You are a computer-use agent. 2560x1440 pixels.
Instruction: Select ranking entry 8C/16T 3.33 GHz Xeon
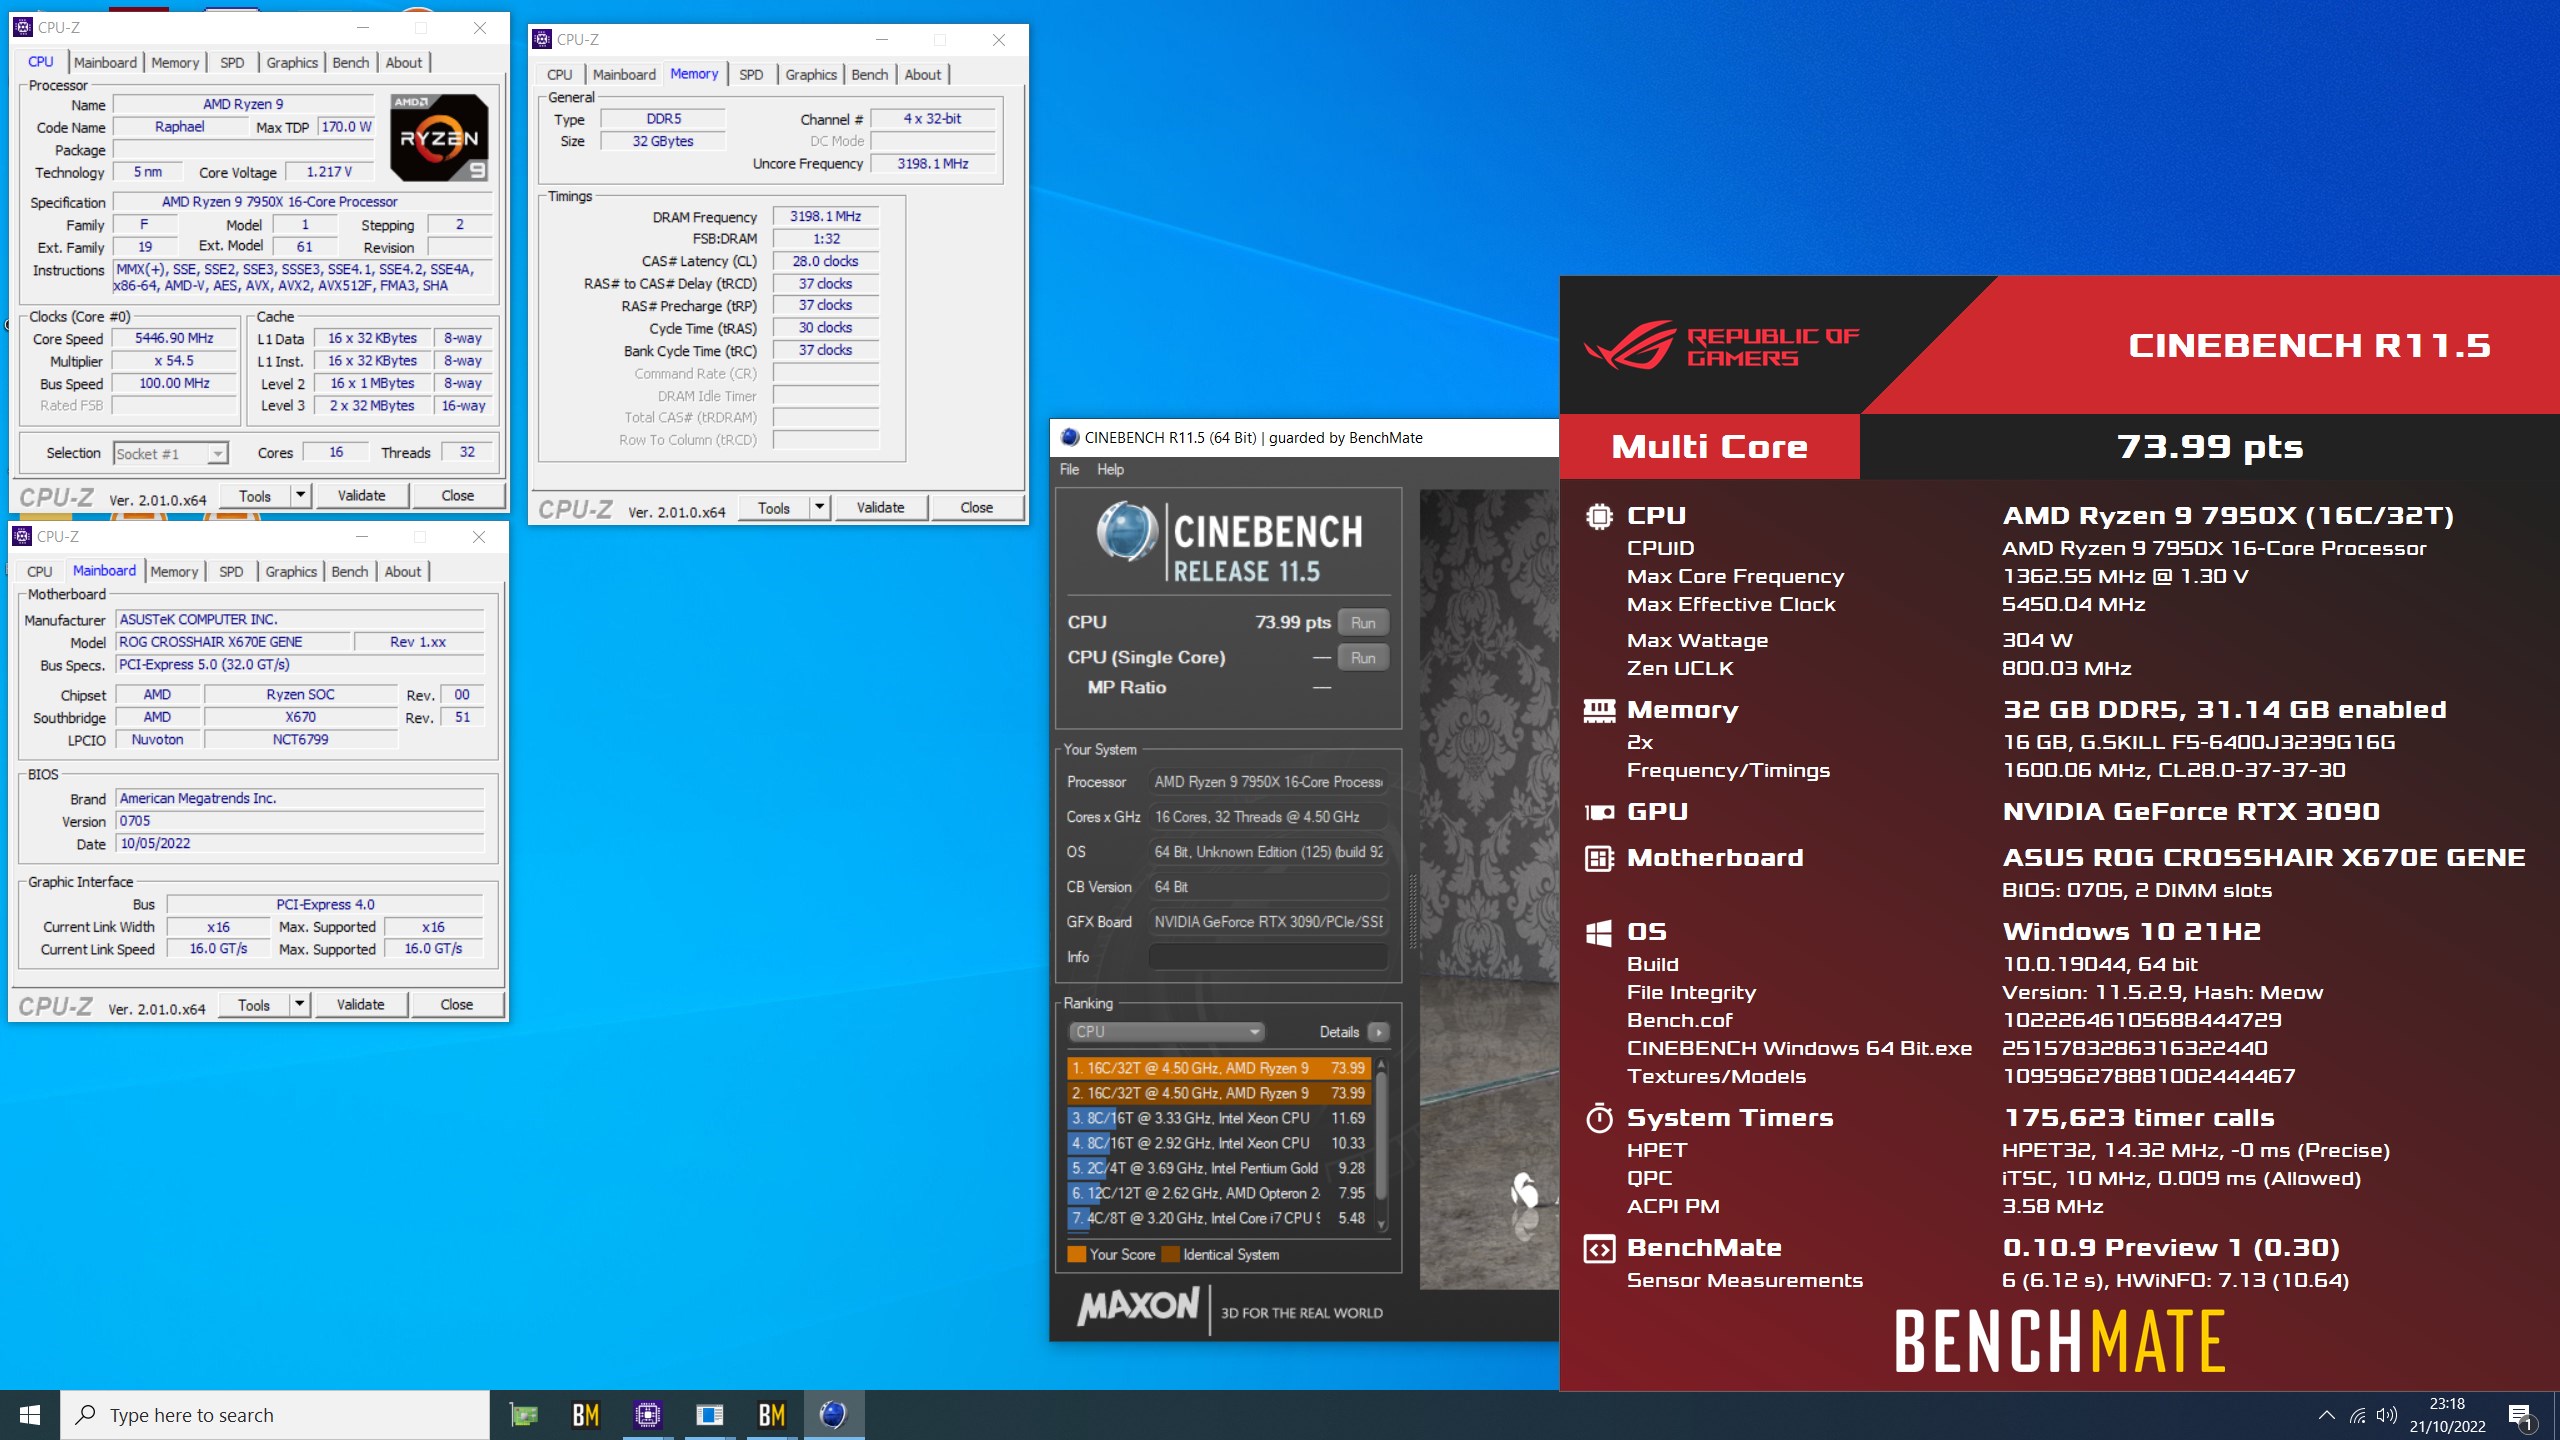[x=1218, y=1118]
